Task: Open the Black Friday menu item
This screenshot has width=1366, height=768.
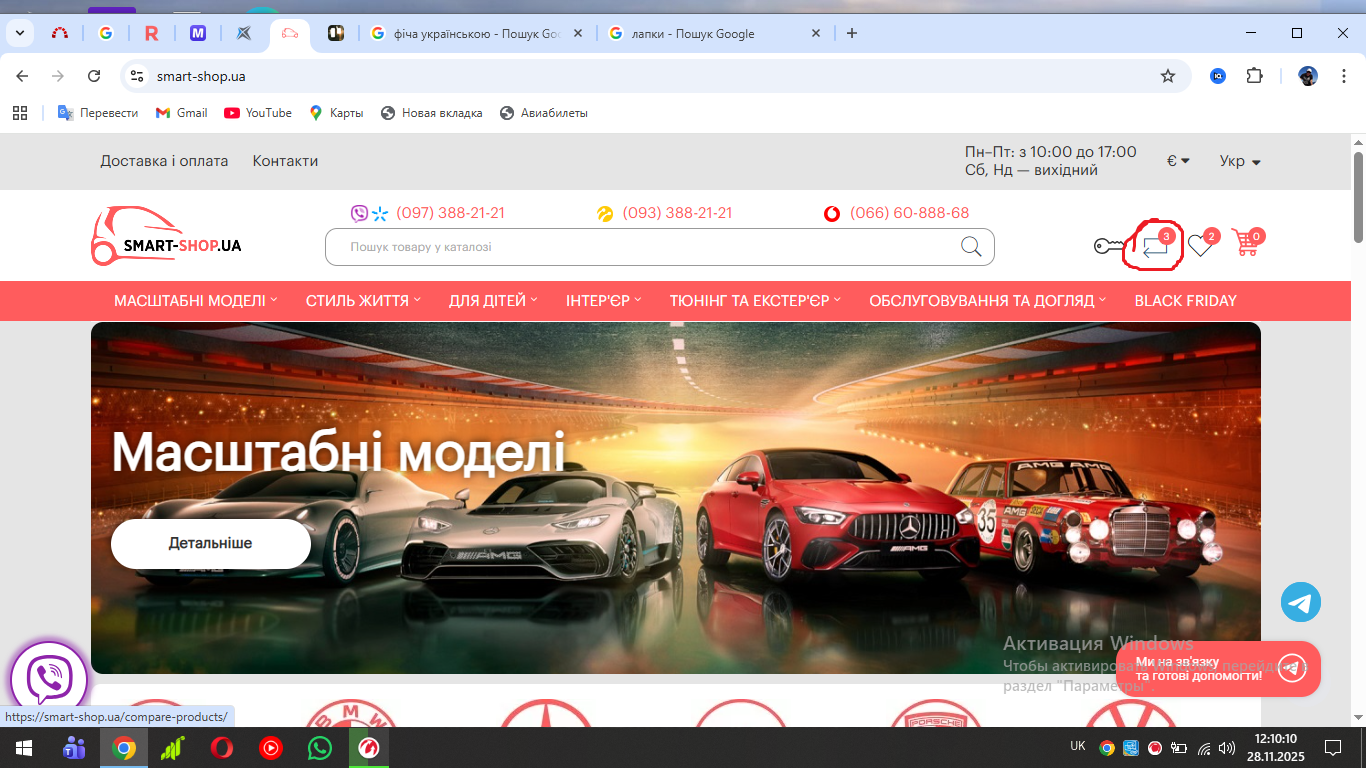Action: pyautogui.click(x=1185, y=301)
